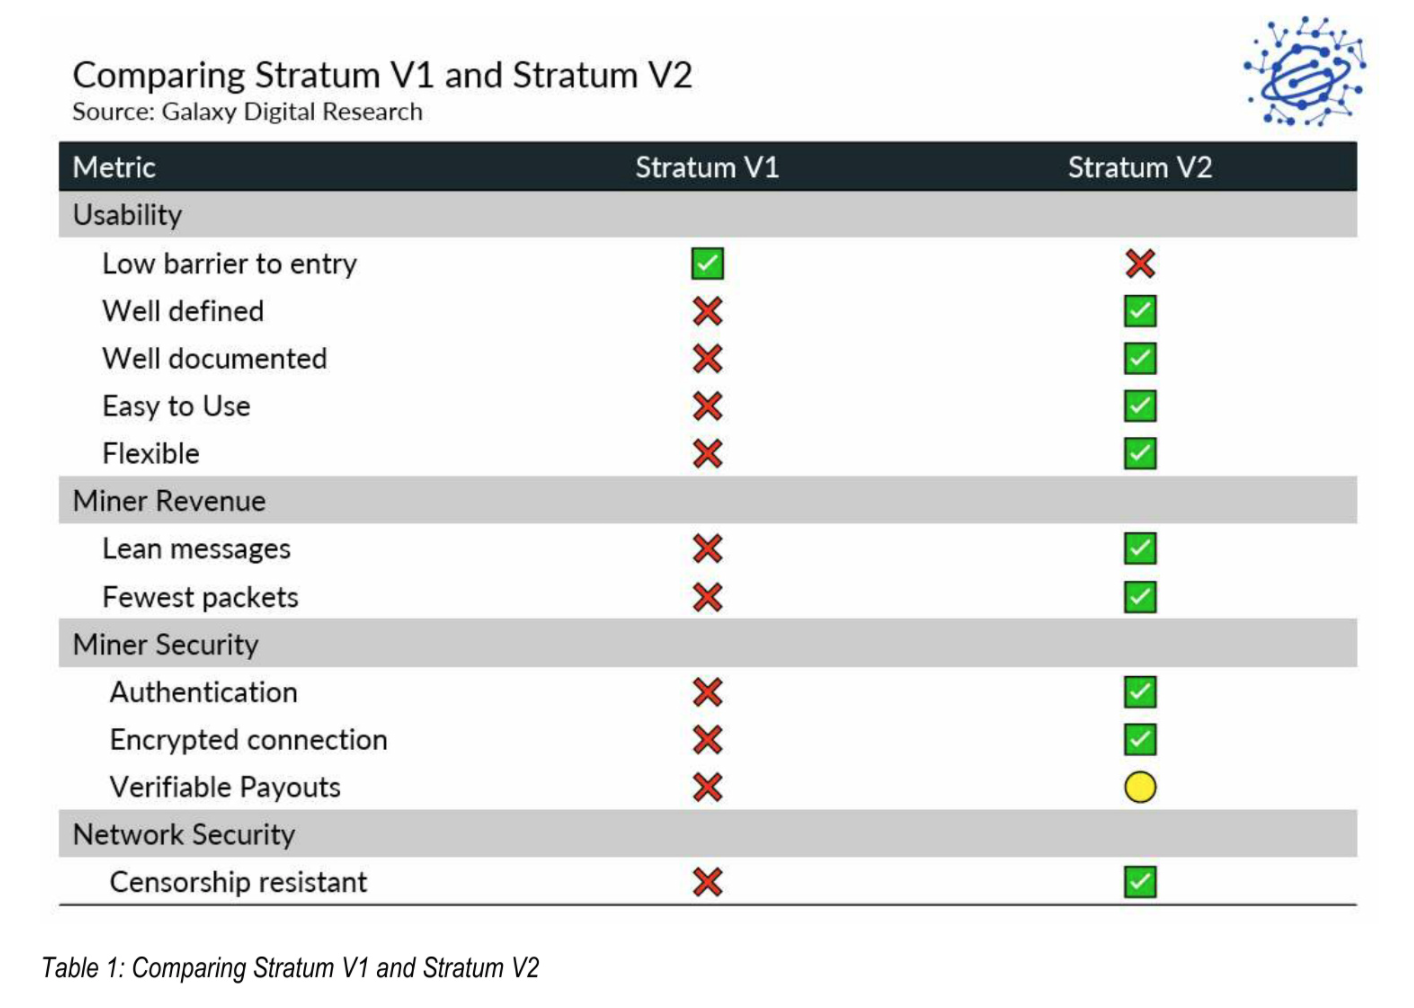Click V1 red cross for Encrypted connection
The width and height of the screenshot is (1414, 1008).
pos(707,740)
